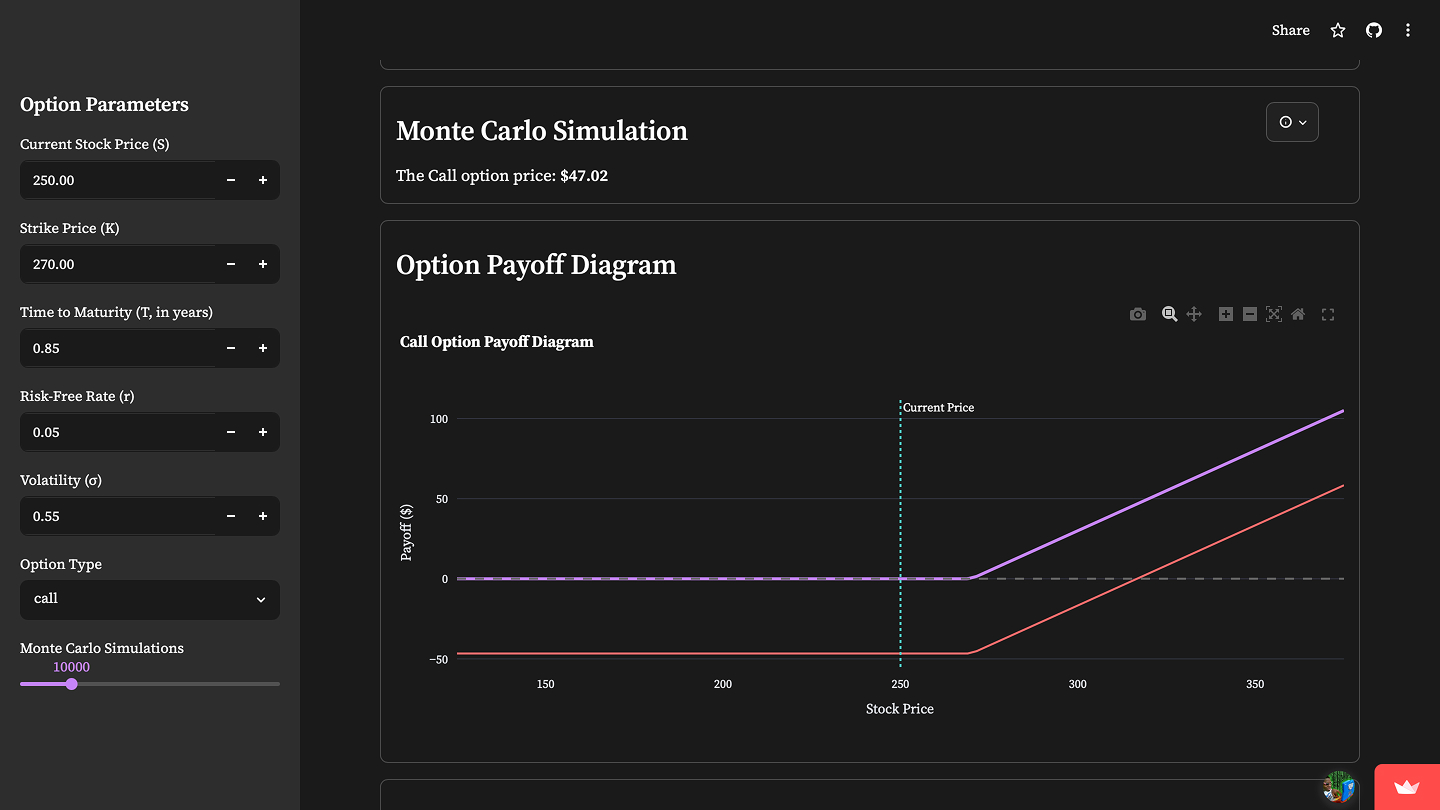Screen dimensions: 1440x810
Task: Select the plot Pan tool
Action: tap(1194, 314)
